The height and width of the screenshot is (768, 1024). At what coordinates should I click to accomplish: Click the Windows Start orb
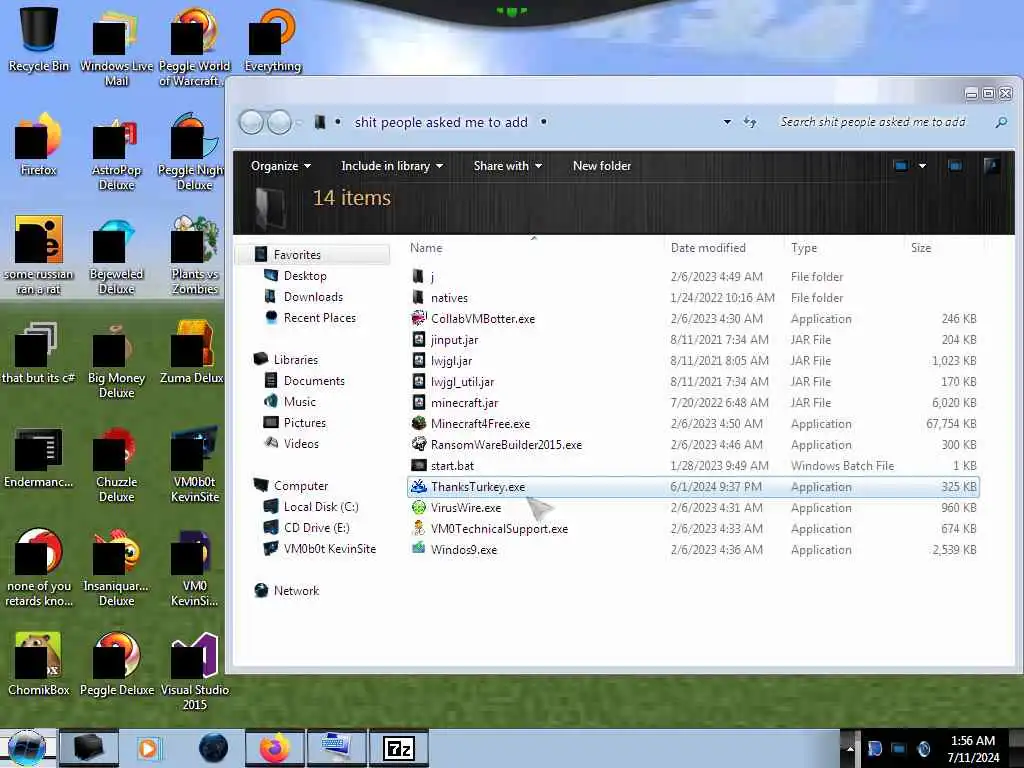pyautogui.click(x=27, y=748)
